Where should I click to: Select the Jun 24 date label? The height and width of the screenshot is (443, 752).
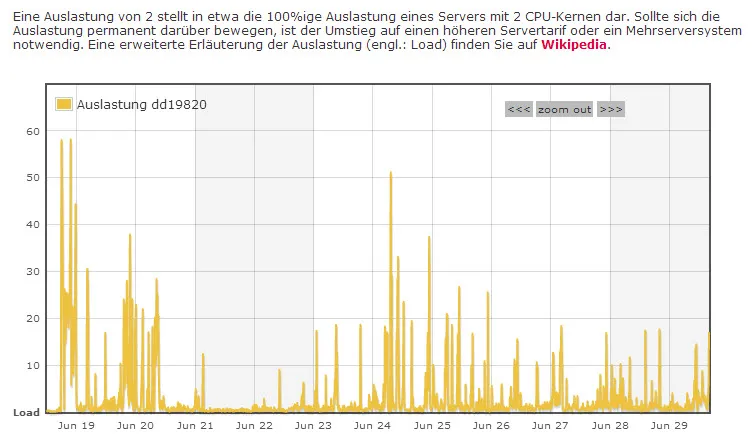[373, 425]
